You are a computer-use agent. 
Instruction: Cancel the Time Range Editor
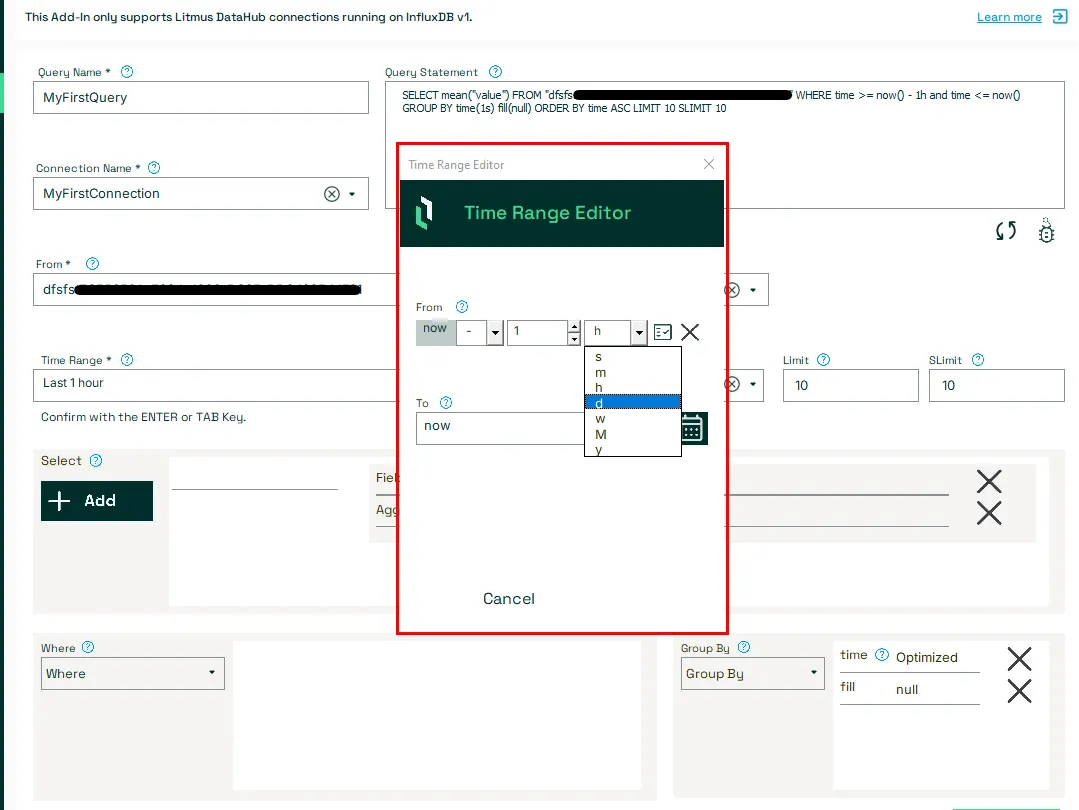[509, 599]
